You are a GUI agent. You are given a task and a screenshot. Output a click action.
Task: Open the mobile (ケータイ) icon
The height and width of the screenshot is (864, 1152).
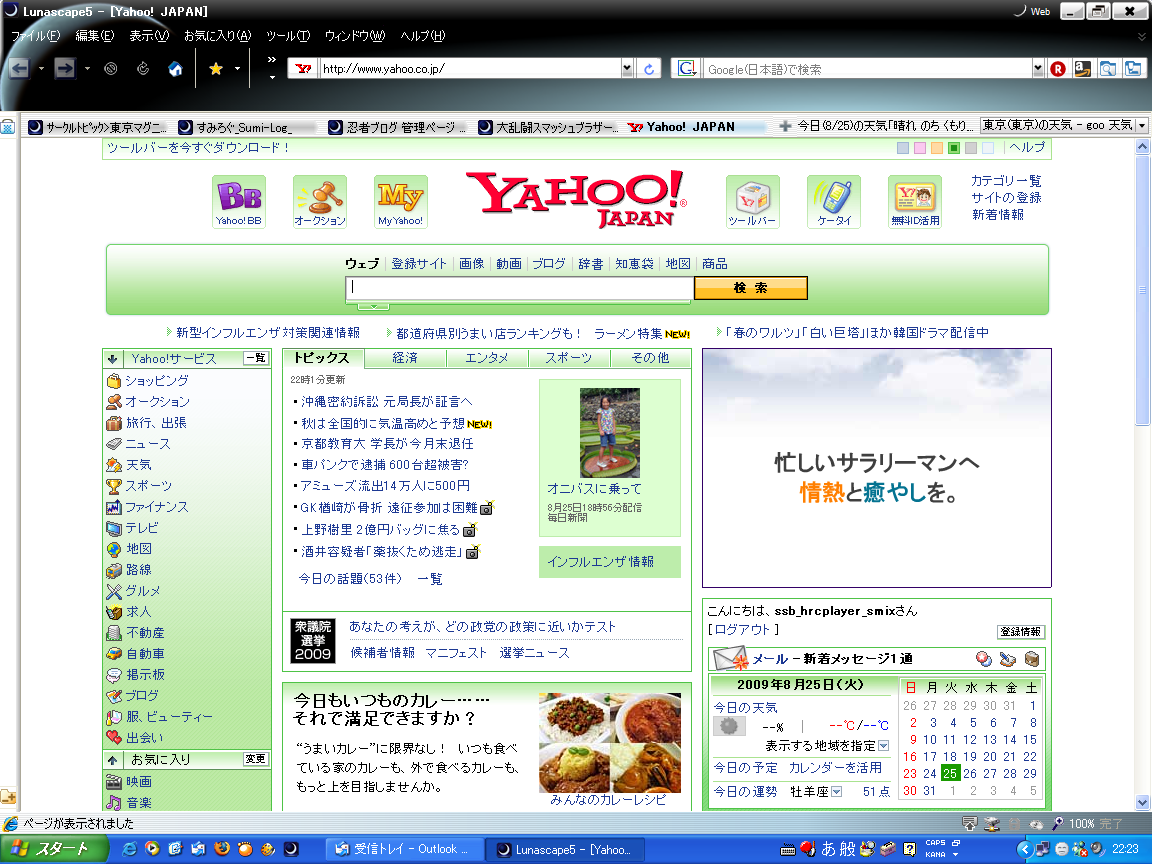[x=834, y=201]
